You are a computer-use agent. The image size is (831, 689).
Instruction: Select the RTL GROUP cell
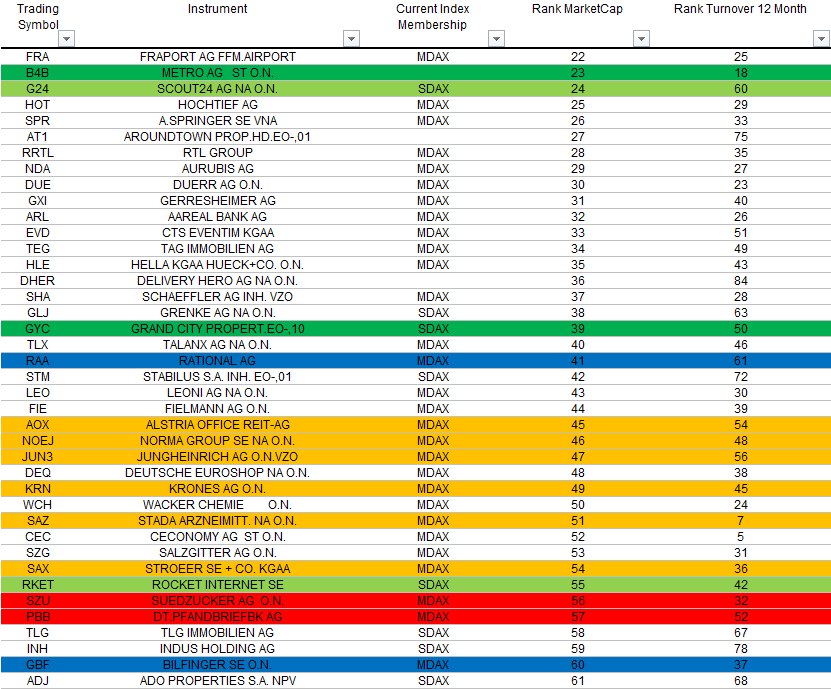(218, 153)
